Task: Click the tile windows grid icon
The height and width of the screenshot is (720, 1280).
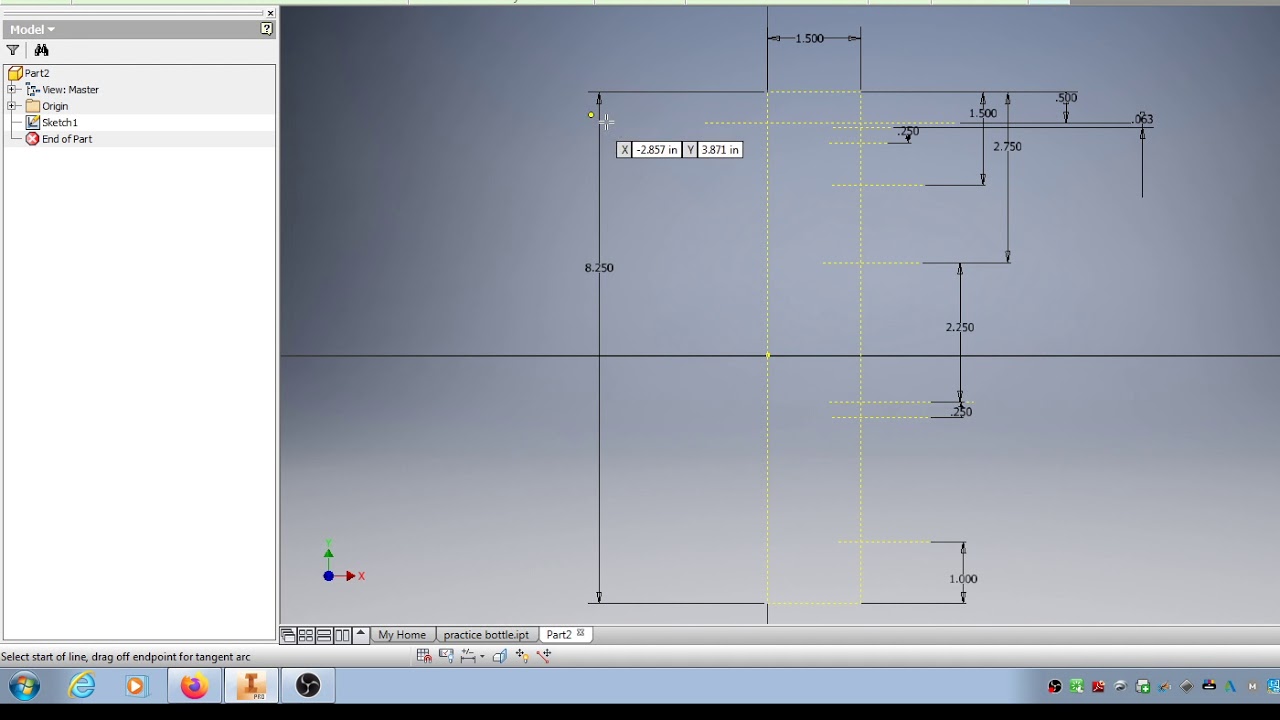Action: click(x=306, y=635)
